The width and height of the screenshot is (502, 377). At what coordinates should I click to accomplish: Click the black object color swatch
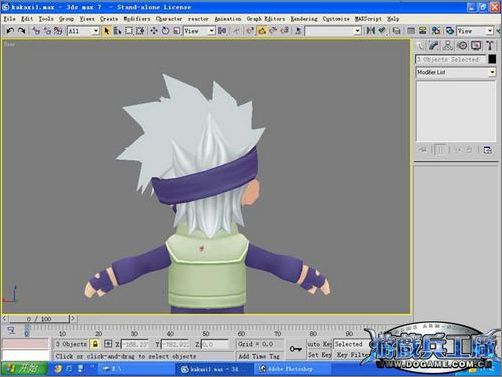tap(492, 59)
